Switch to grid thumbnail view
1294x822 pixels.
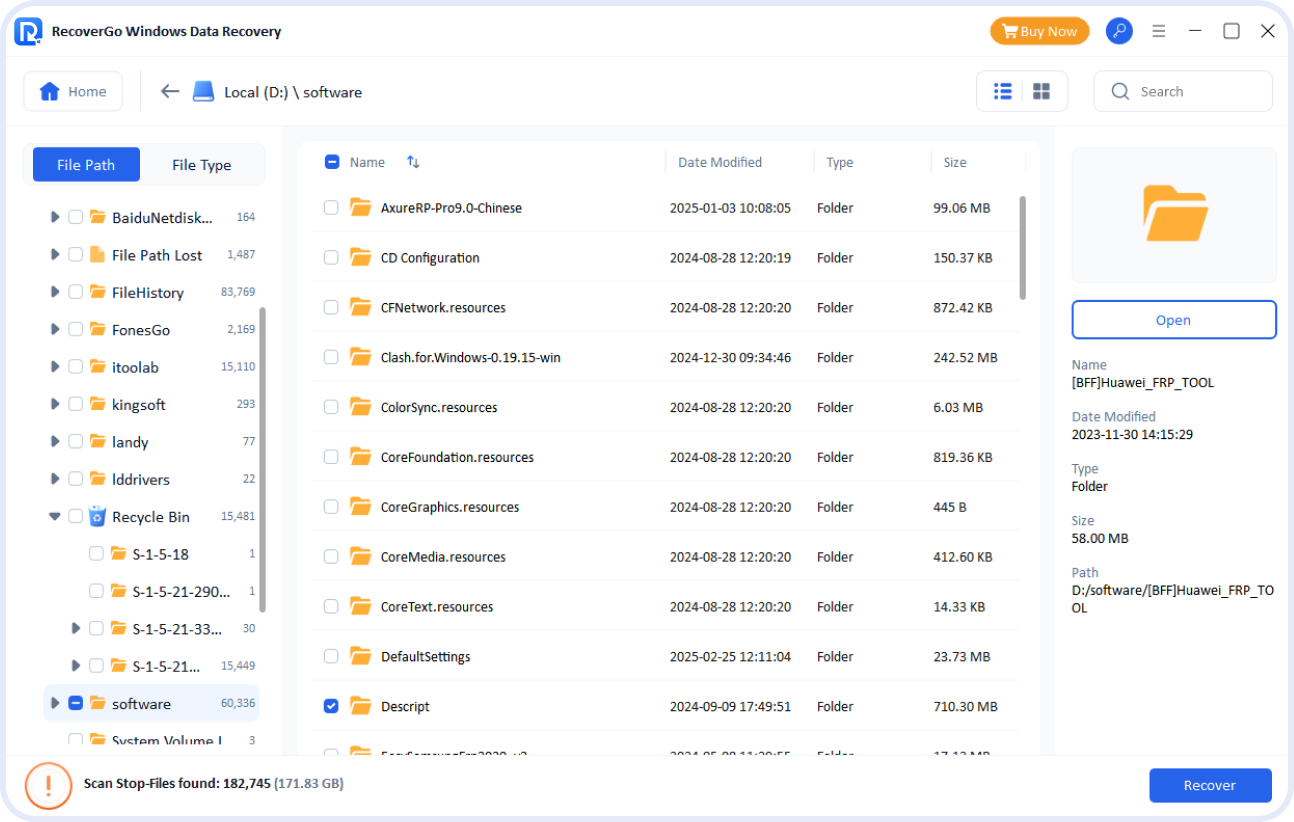coord(1041,90)
